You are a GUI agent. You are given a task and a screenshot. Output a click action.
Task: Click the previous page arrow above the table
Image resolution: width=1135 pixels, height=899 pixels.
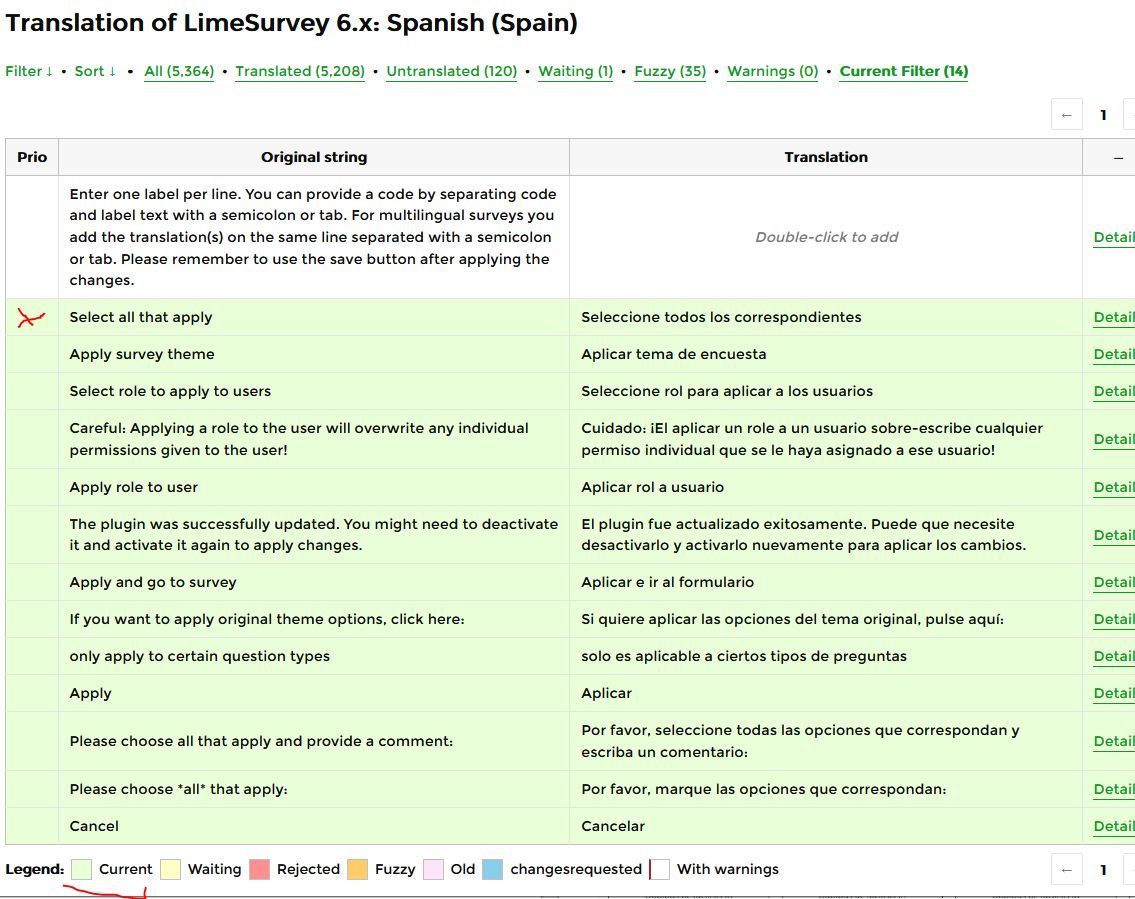(1066, 115)
